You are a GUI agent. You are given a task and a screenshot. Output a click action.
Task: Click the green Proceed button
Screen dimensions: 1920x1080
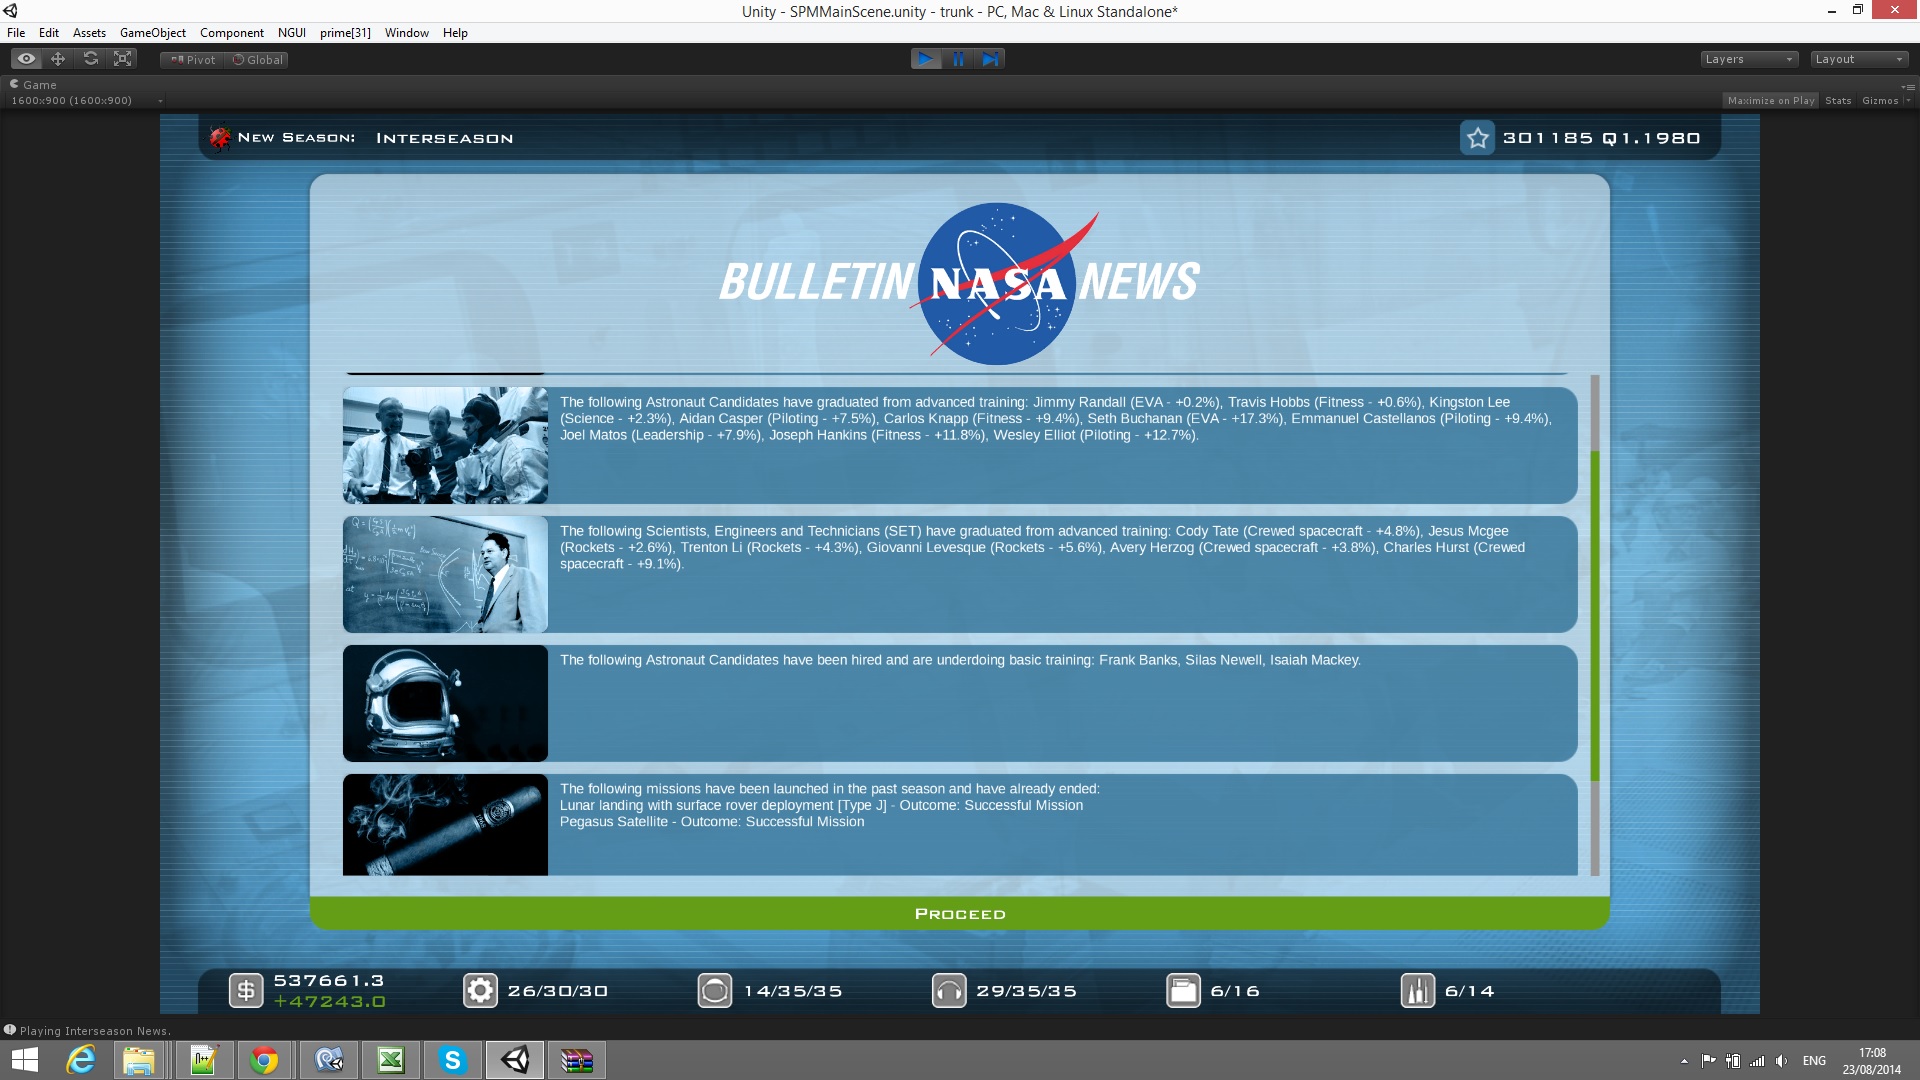960,913
